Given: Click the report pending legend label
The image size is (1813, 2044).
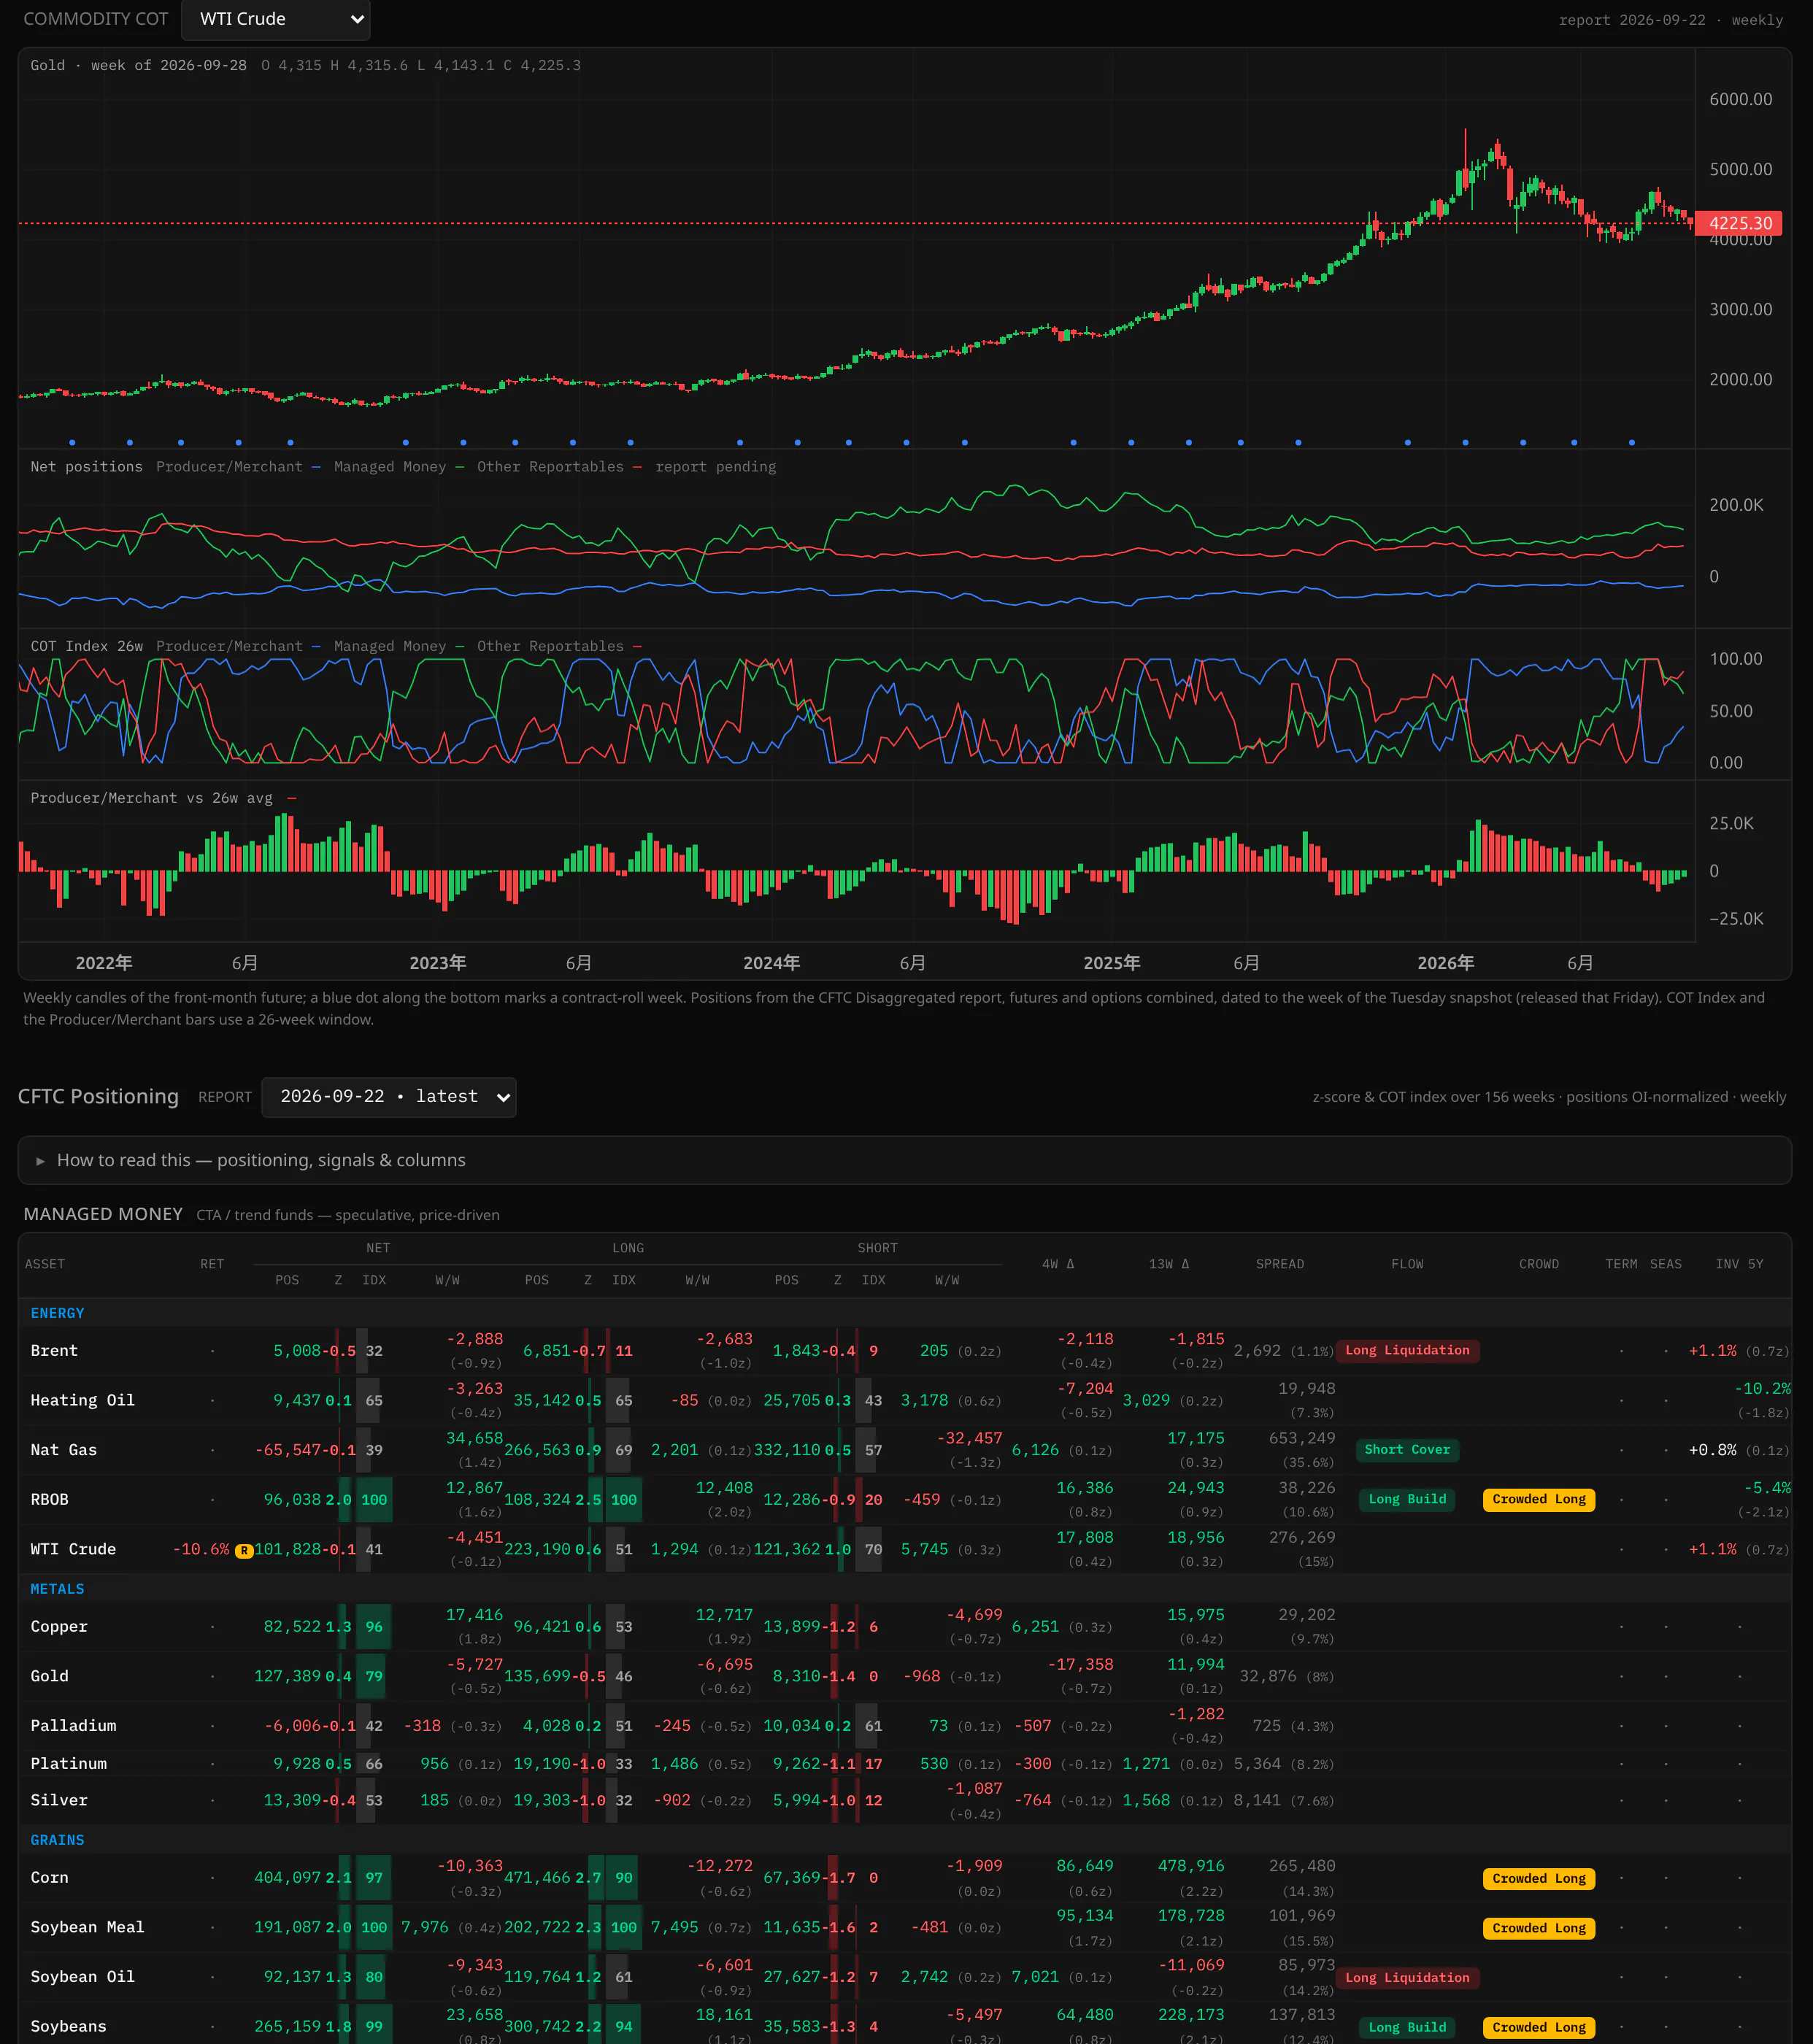Looking at the screenshot, I should click(716, 467).
